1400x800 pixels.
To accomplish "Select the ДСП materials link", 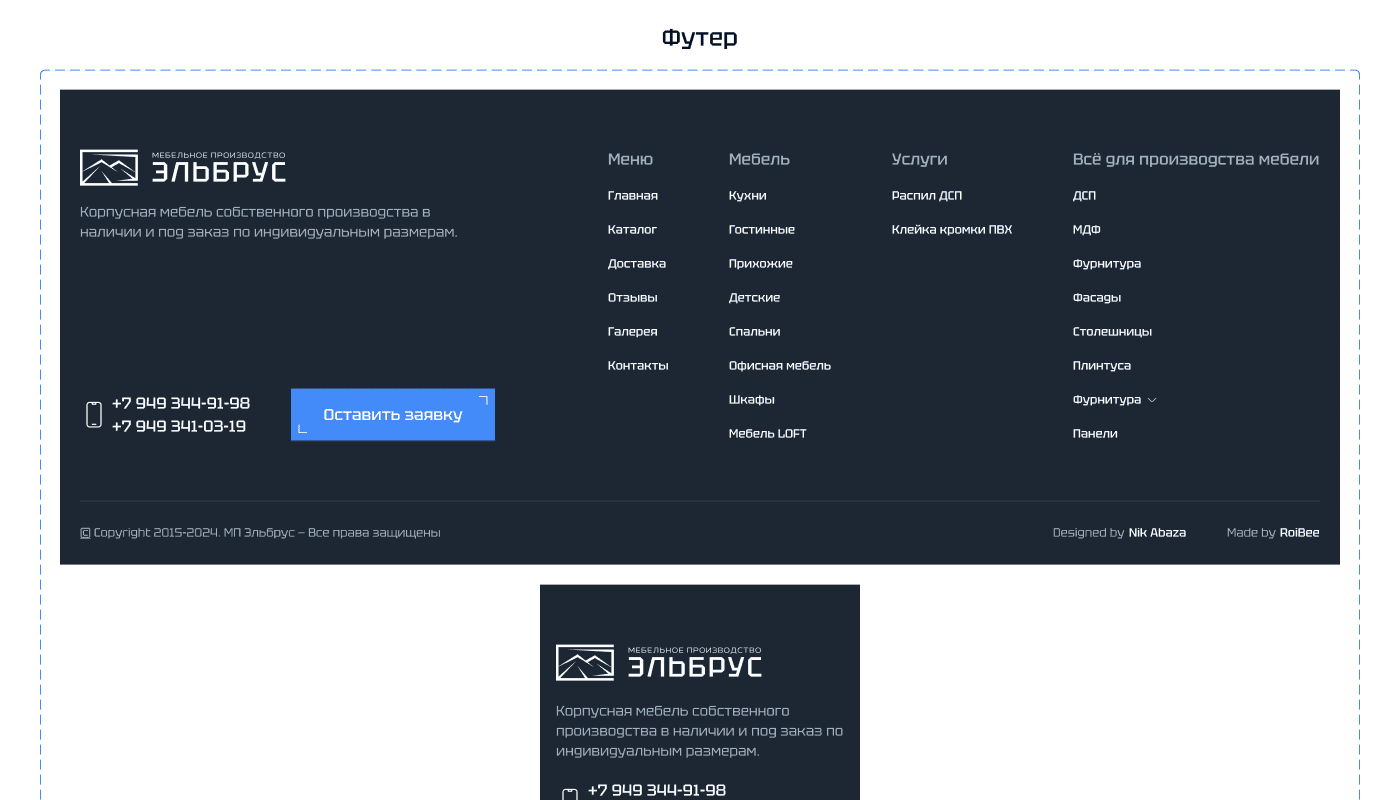I will click(x=1085, y=196).
